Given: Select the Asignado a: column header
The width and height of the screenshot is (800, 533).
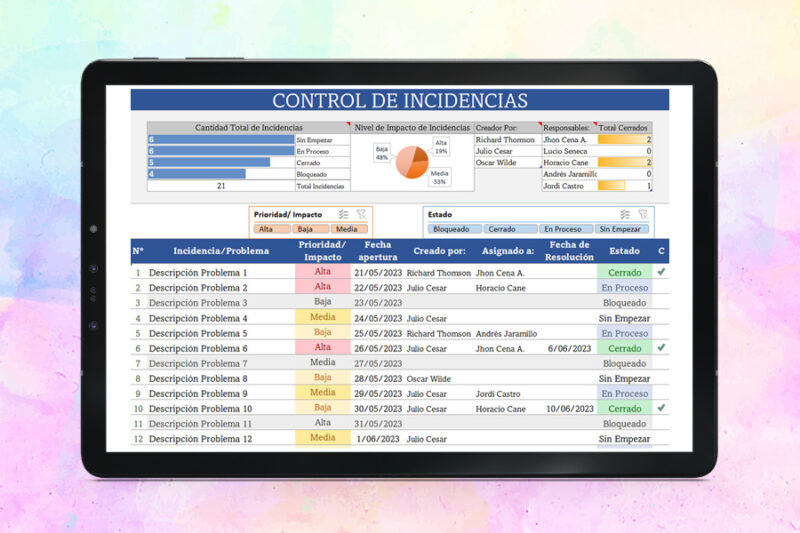Looking at the screenshot, I should (x=508, y=251).
